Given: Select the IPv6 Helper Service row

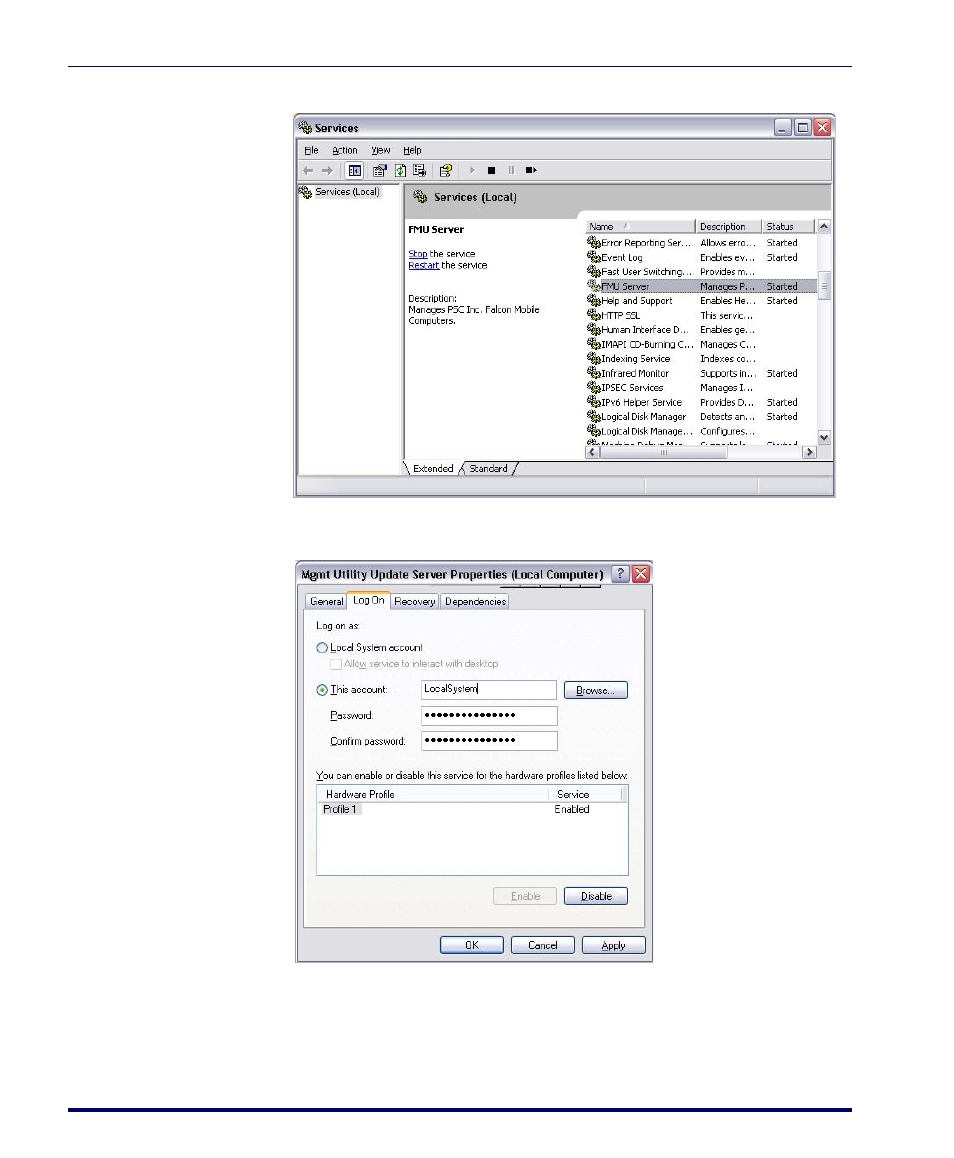Looking at the screenshot, I should point(701,402).
